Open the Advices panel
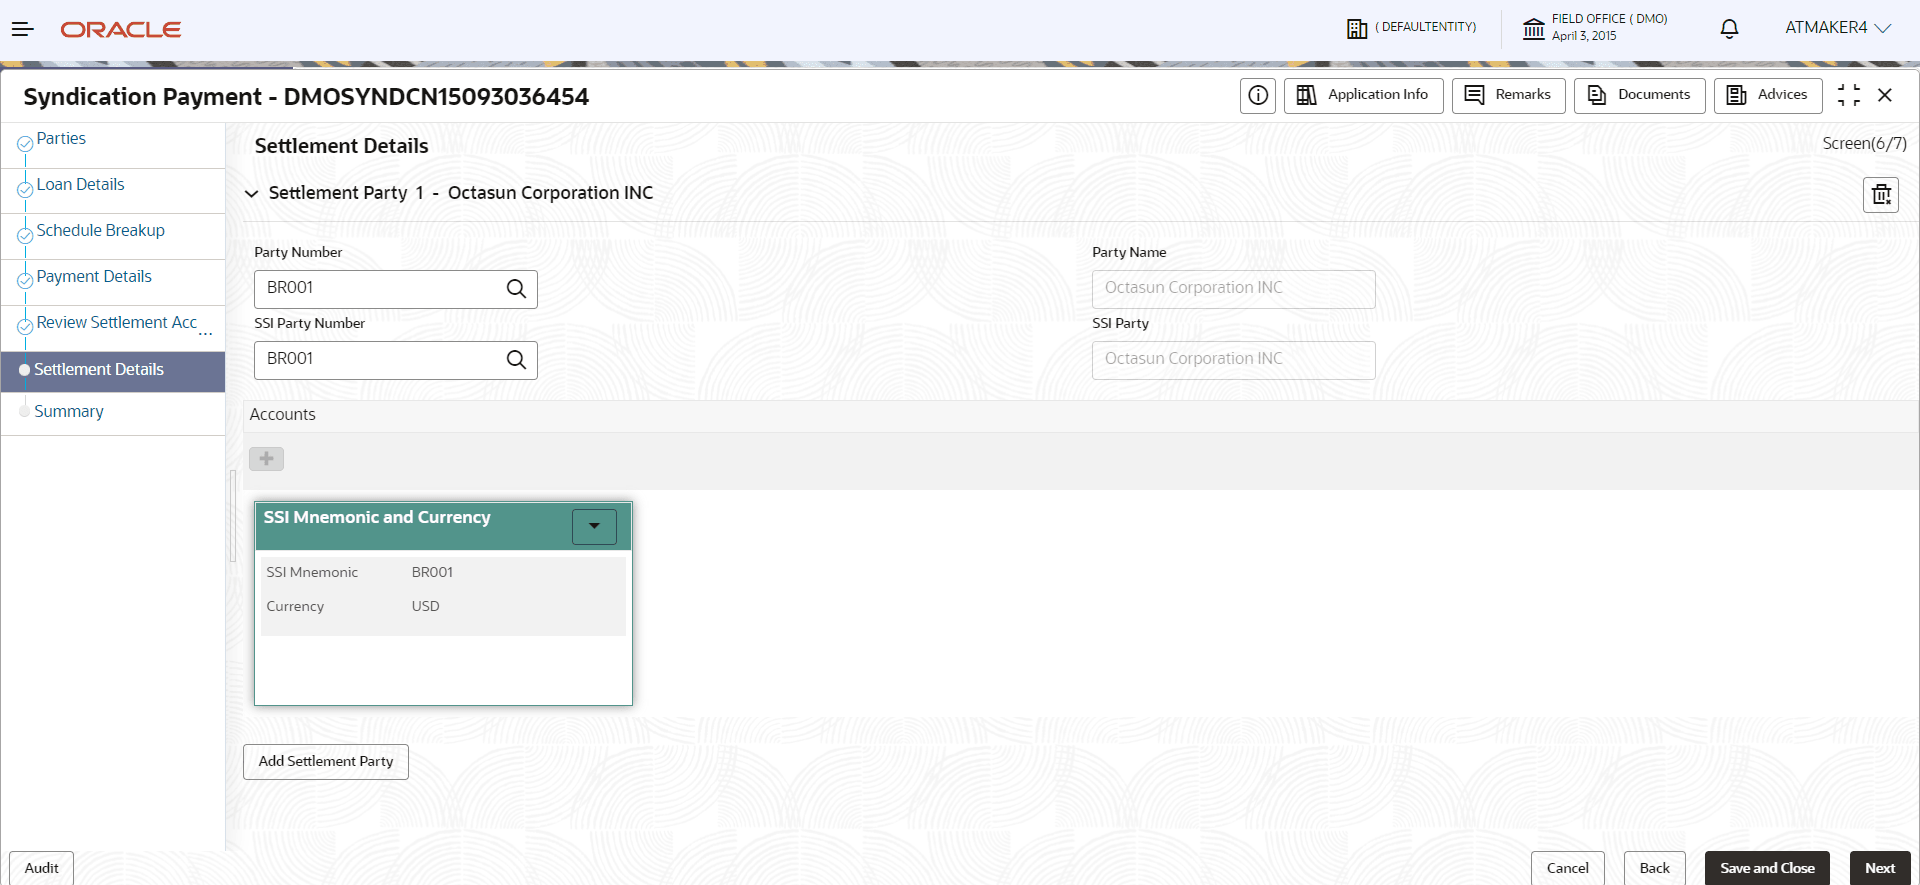 tap(1768, 95)
